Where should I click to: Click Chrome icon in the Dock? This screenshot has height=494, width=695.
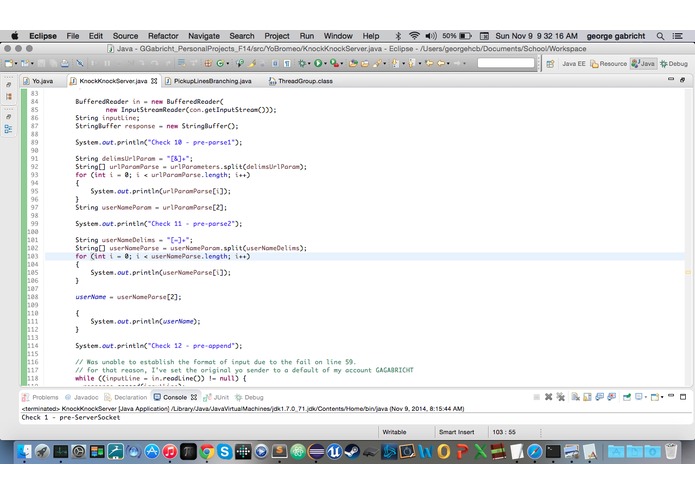pos(207,451)
